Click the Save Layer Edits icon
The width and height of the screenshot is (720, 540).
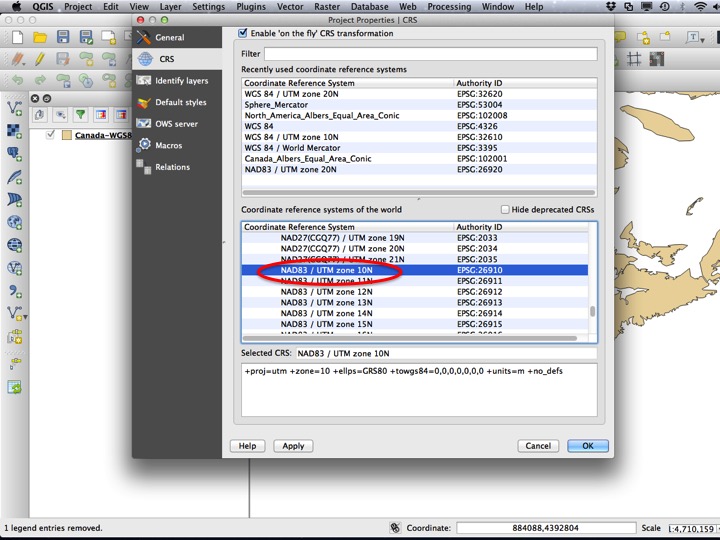pyautogui.click(x=63, y=59)
